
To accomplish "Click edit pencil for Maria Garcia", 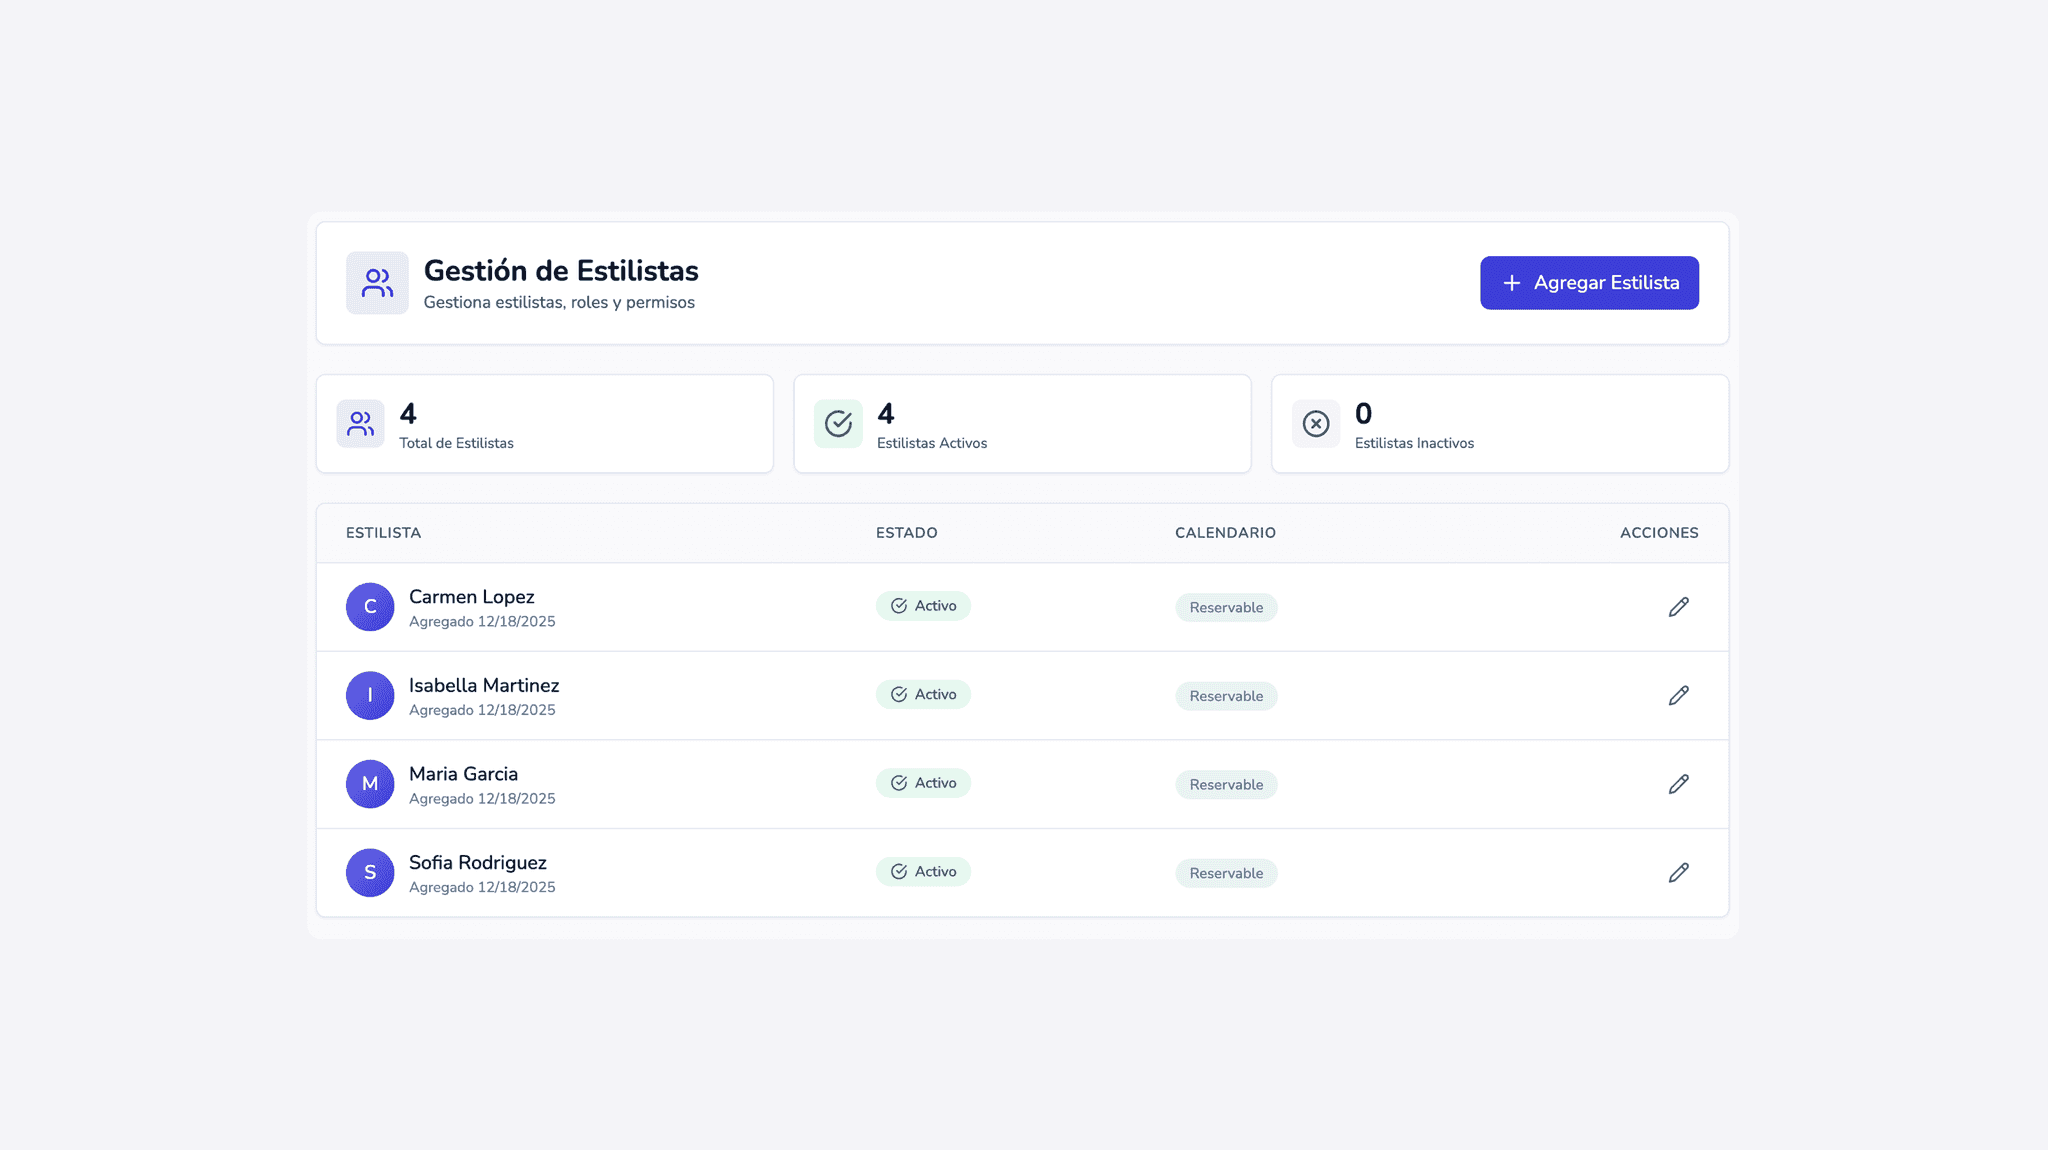I will coord(1678,784).
